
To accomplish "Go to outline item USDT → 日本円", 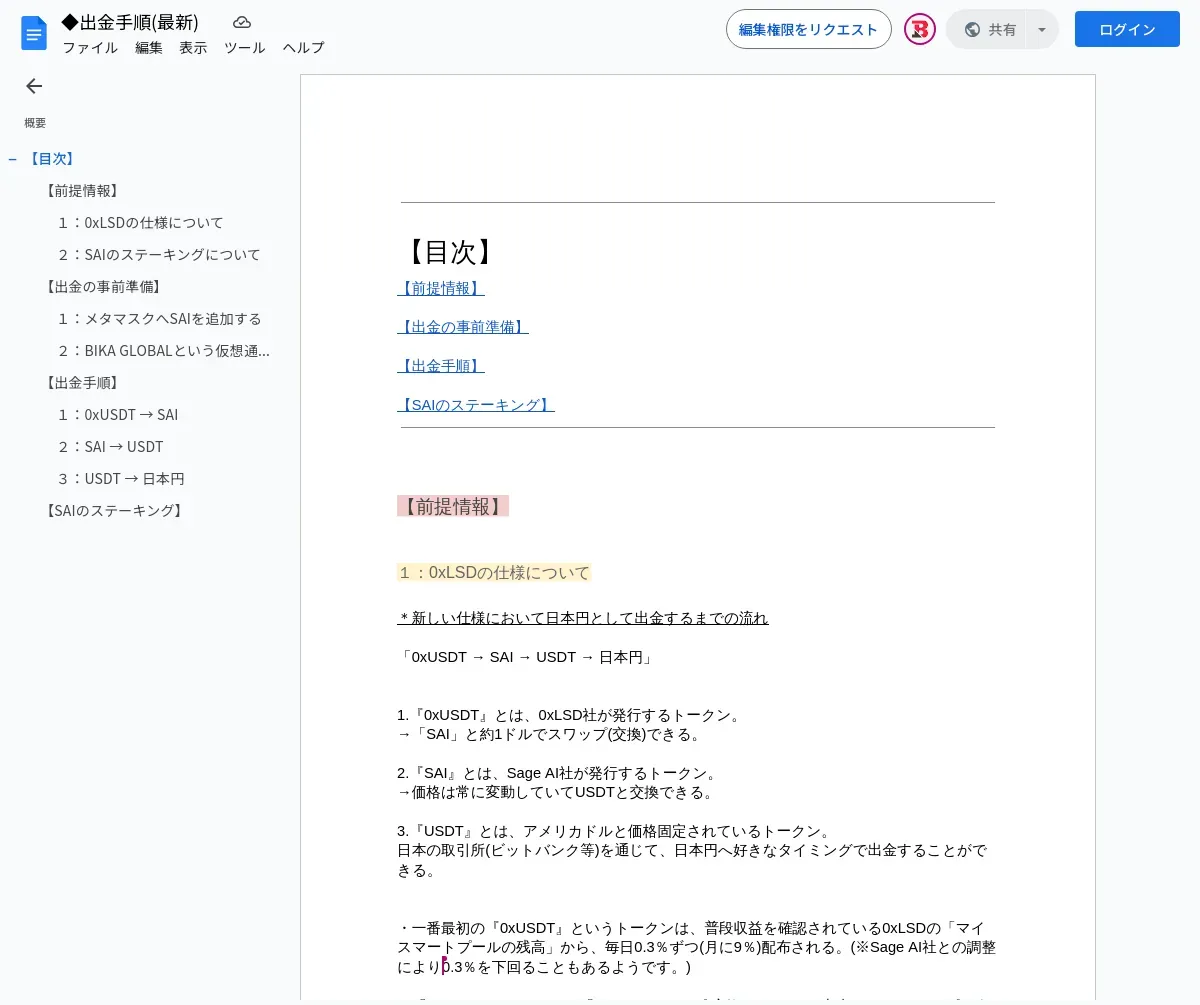I will click(121, 479).
